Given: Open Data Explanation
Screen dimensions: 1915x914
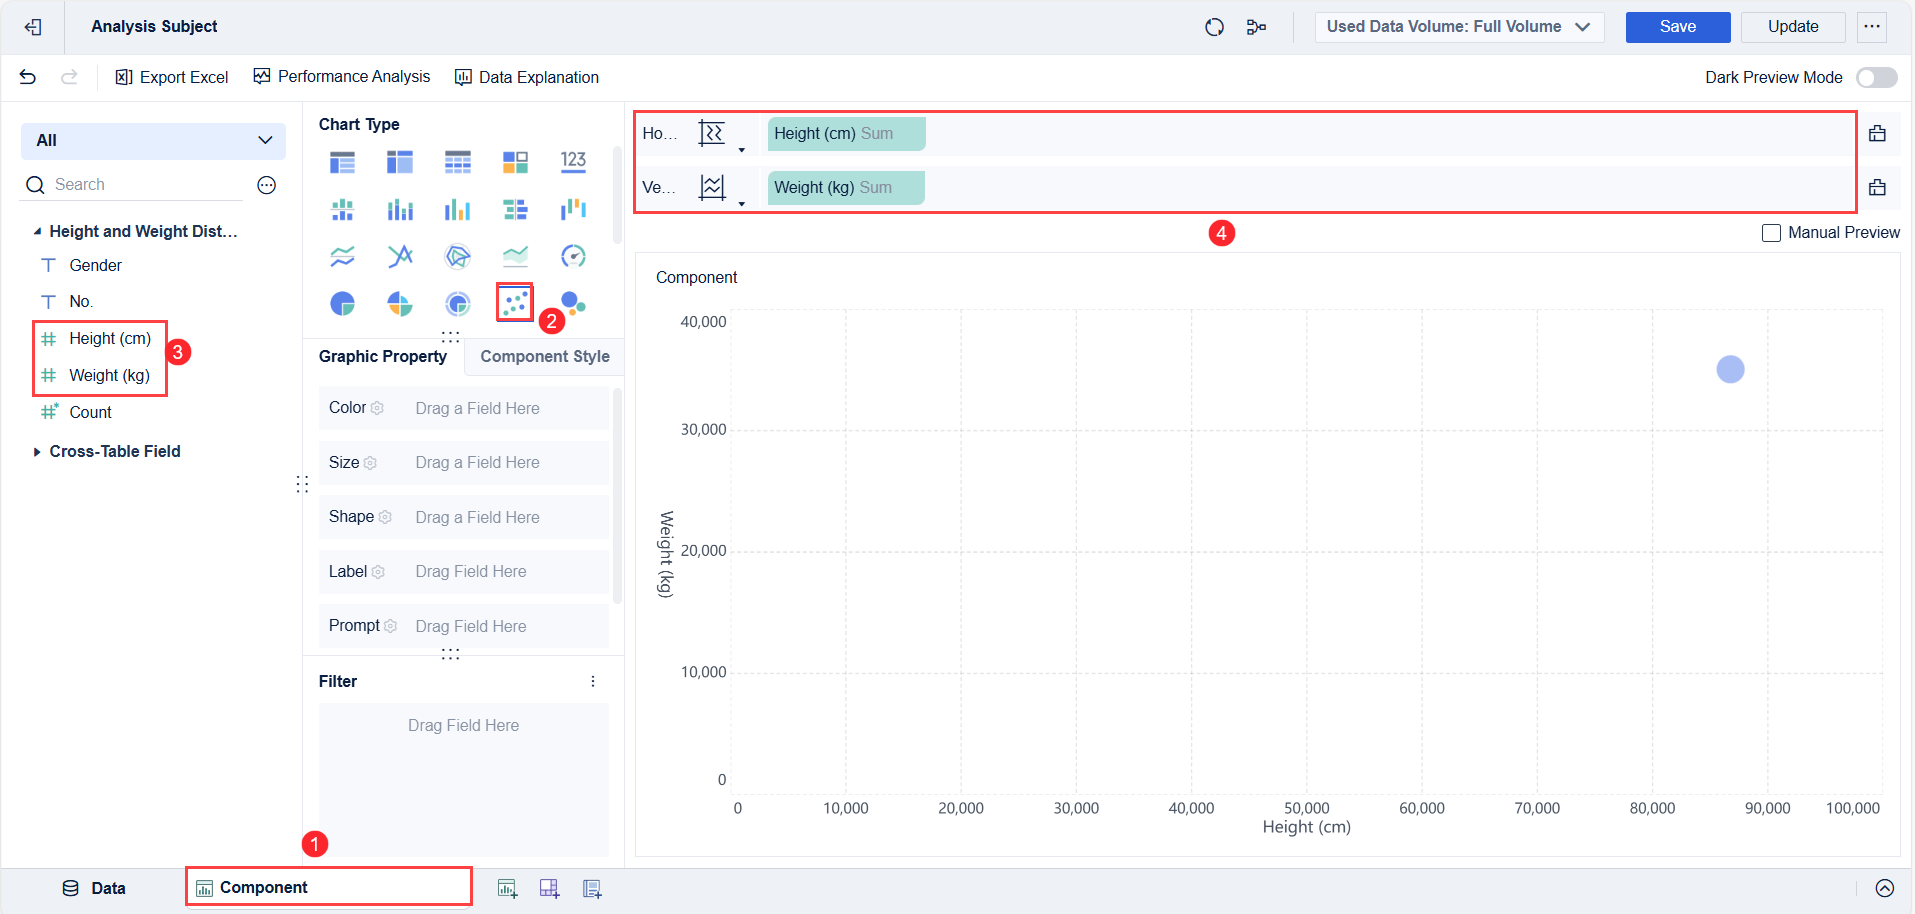Looking at the screenshot, I should click(527, 77).
